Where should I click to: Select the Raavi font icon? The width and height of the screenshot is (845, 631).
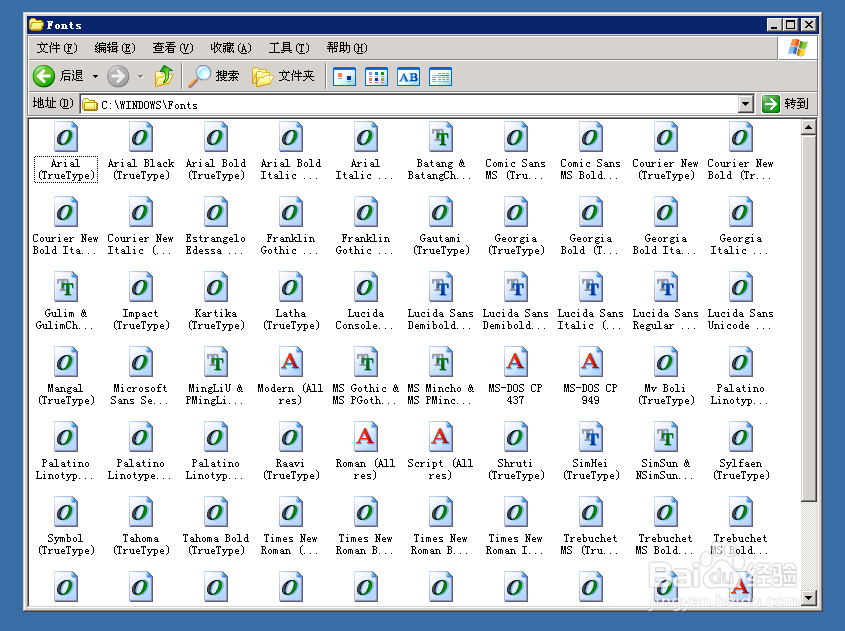click(290, 437)
